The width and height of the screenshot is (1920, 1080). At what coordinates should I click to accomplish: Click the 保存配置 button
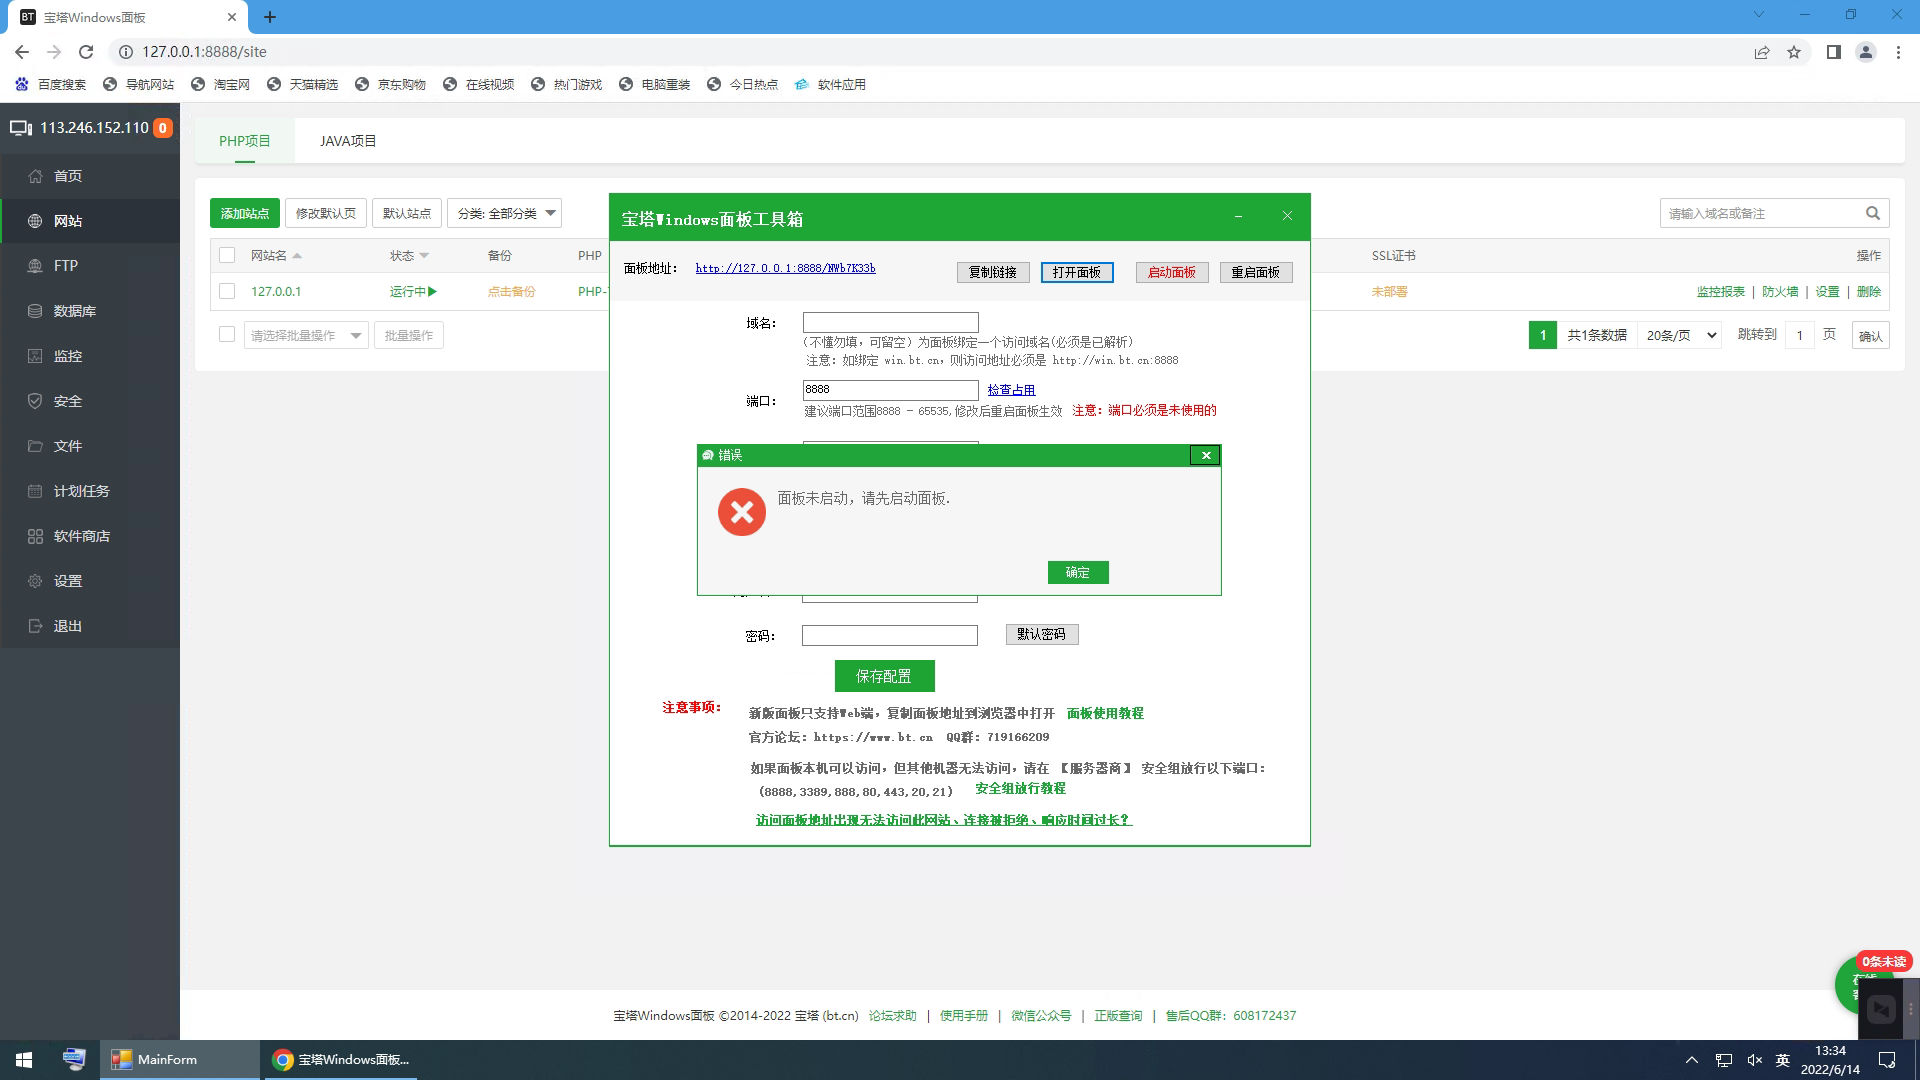click(x=885, y=676)
